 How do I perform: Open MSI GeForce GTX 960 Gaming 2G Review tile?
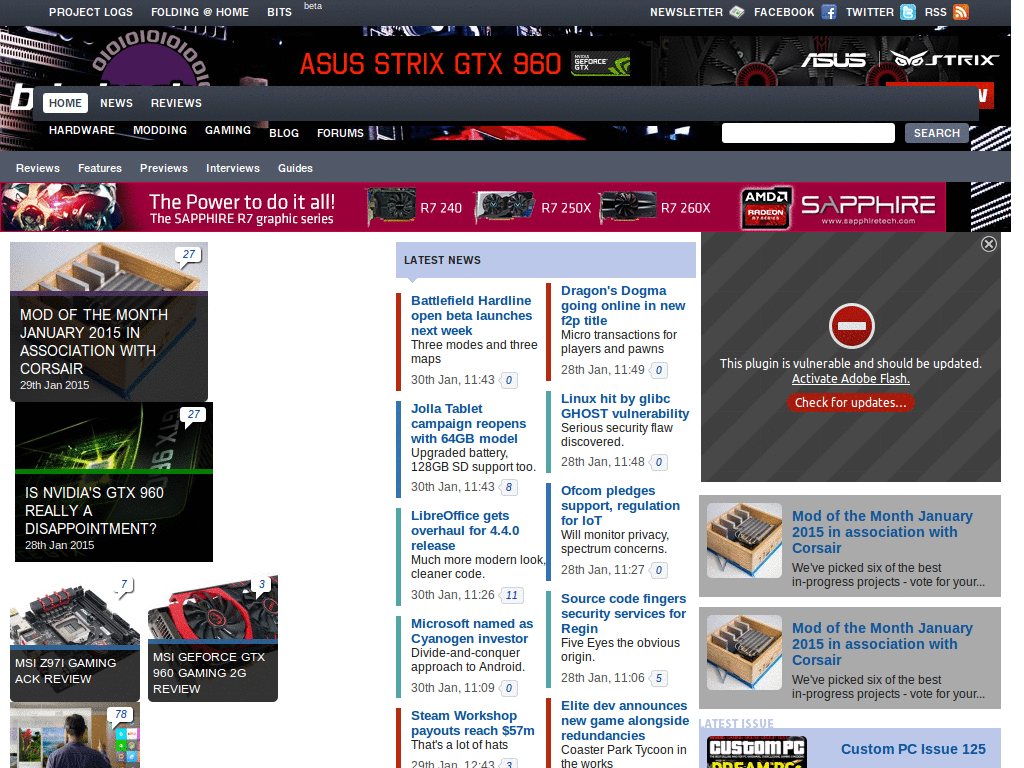coord(213,639)
